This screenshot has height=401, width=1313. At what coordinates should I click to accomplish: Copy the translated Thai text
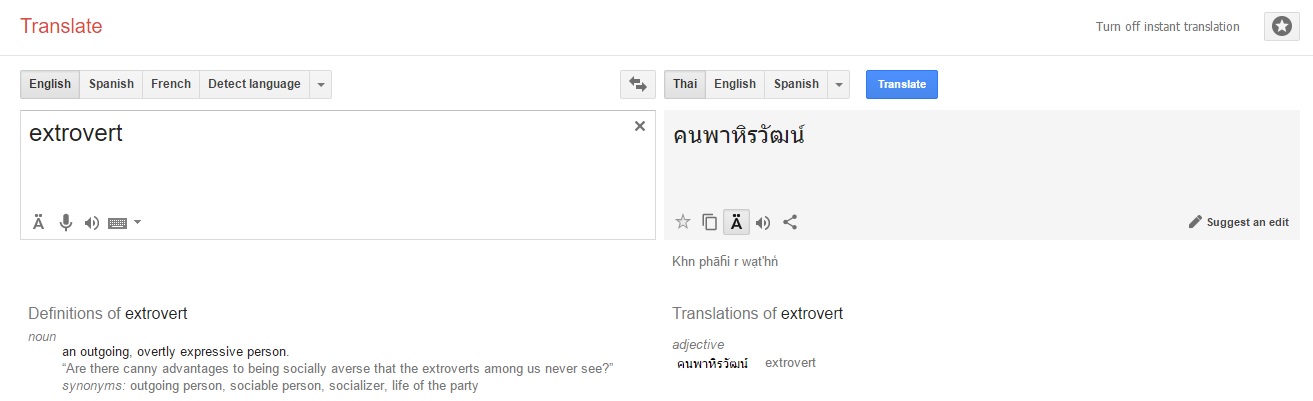click(709, 222)
